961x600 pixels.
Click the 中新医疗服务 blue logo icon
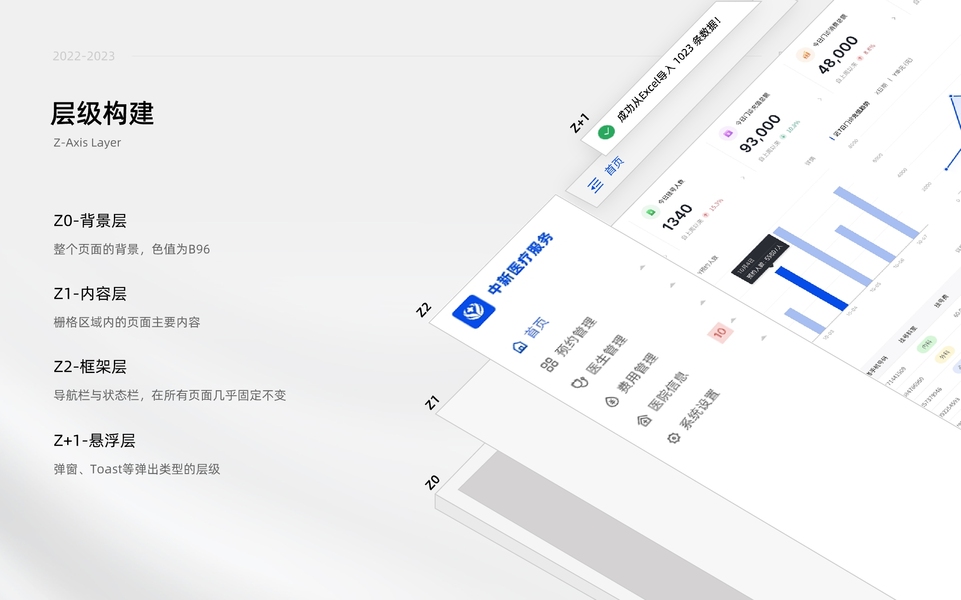point(474,311)
